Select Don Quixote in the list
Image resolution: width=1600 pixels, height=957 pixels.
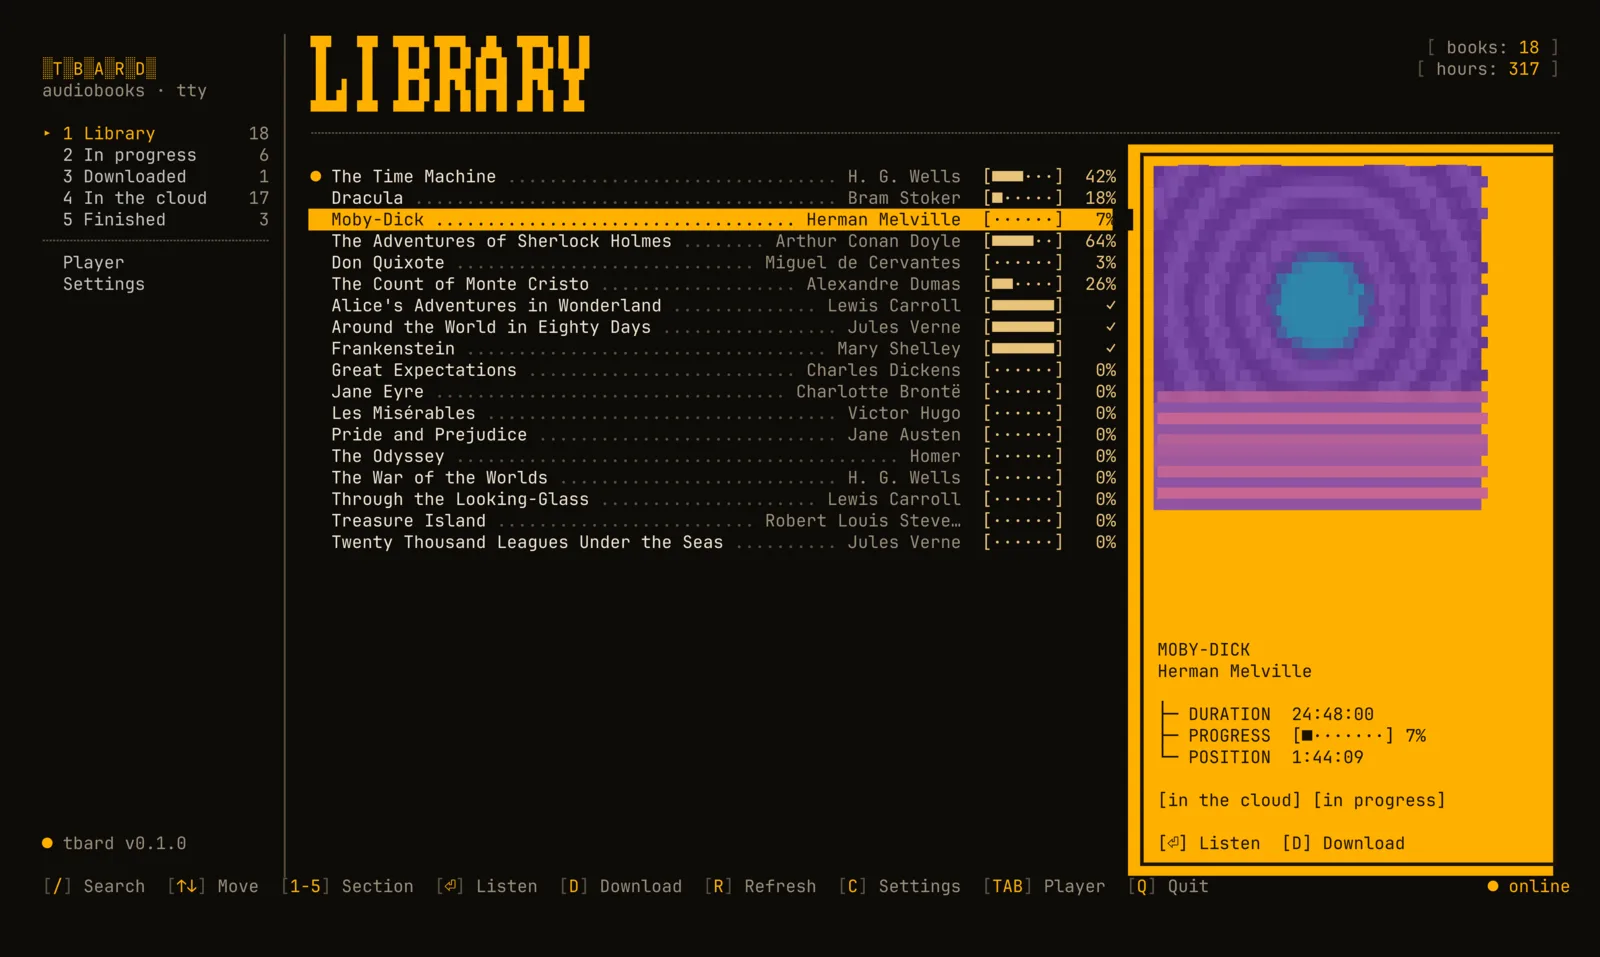pos(713,262)
